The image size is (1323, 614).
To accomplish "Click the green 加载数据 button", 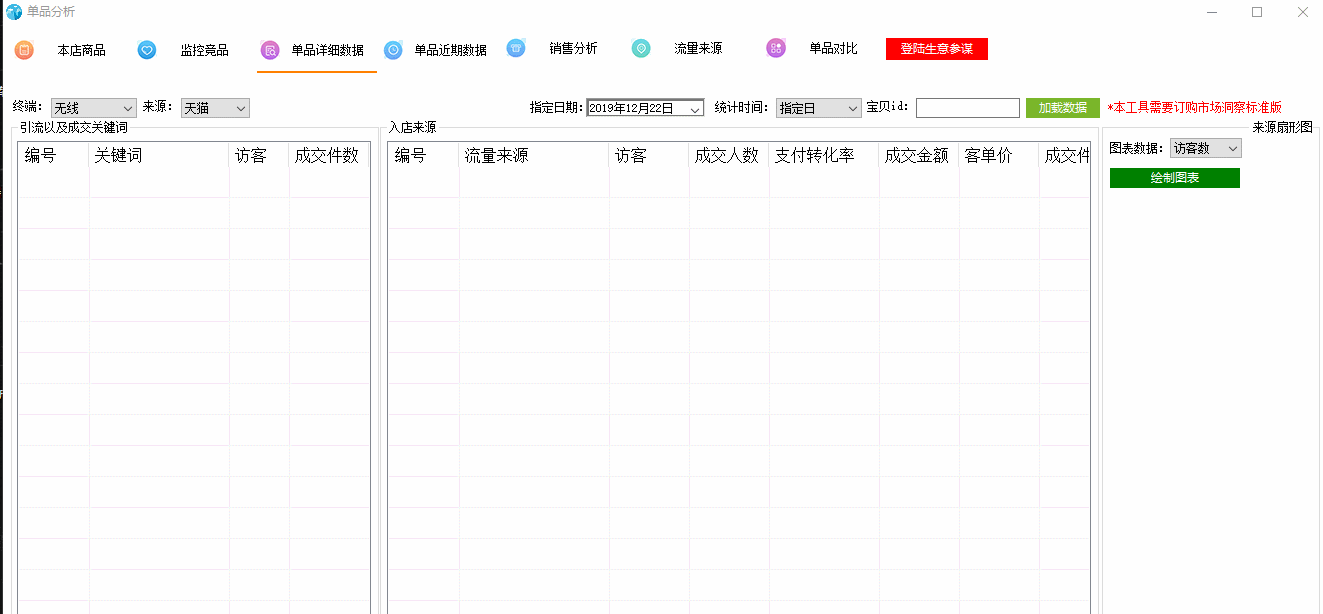I will tap(1062, 108).
